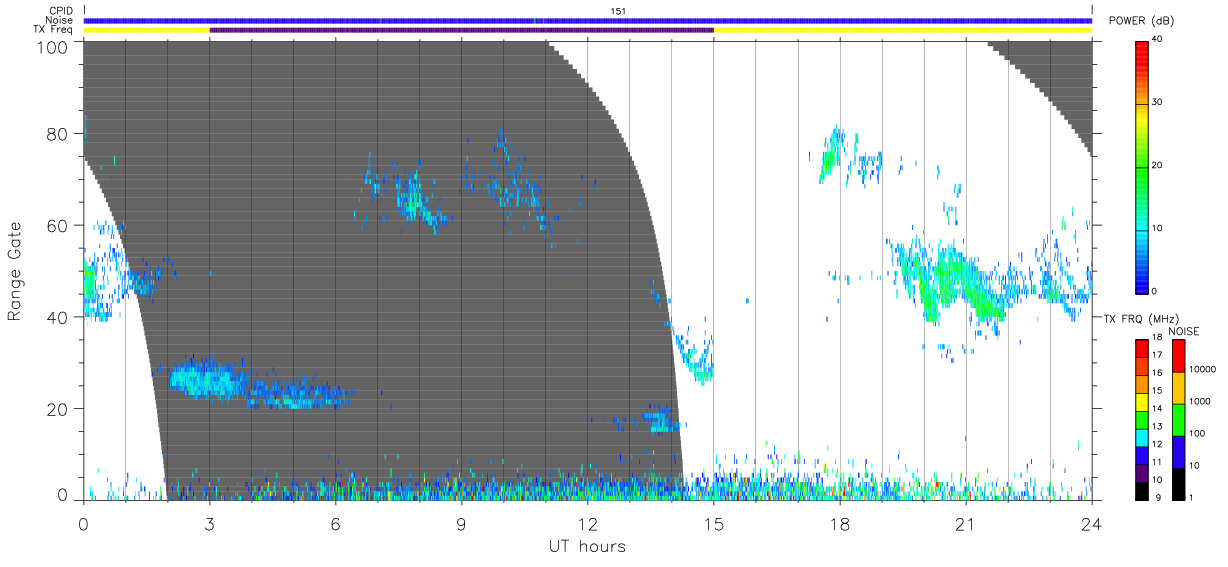The width and height of the screenshot is (1228, 567).
Task: Click the POWER (dB) colorbar title
Action: point(1143,21)
